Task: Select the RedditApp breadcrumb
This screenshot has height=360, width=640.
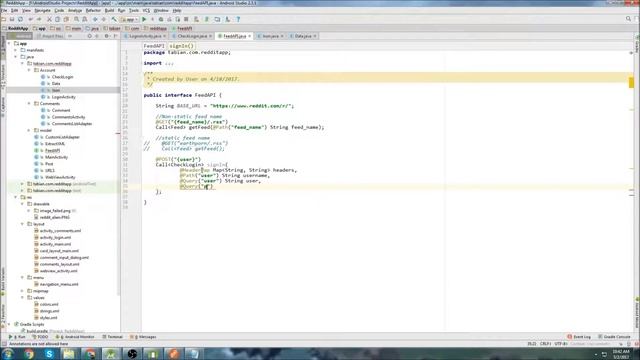Action: click(x=16, y=29)
